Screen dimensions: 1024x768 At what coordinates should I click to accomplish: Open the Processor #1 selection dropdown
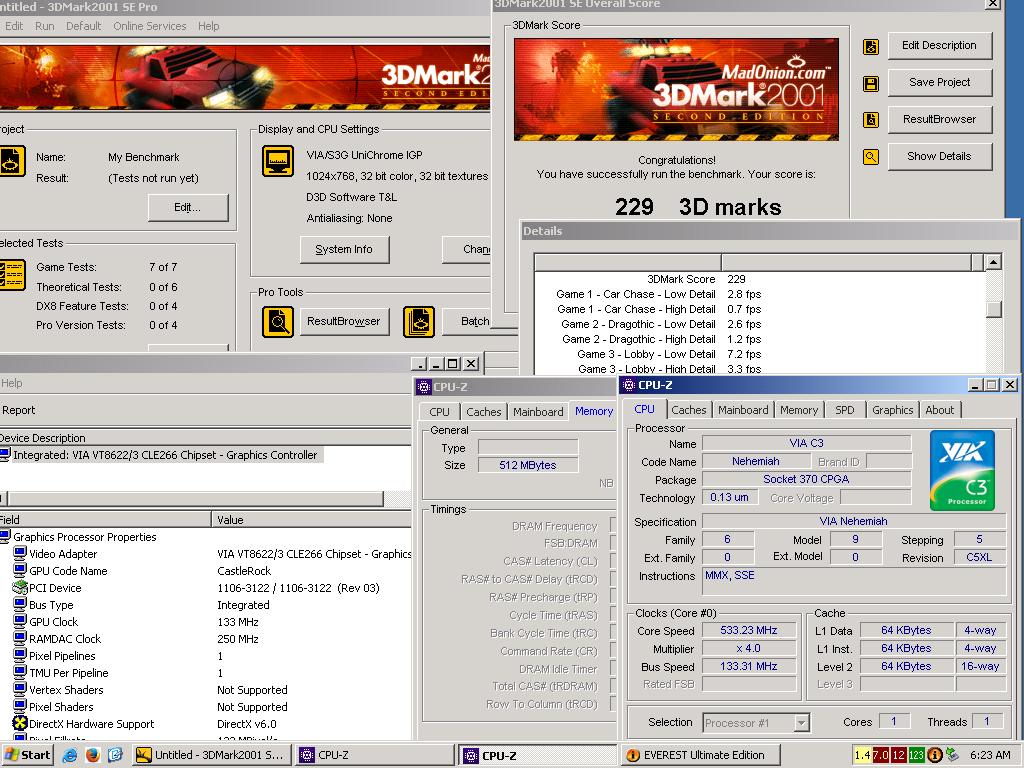pos(802,722)
